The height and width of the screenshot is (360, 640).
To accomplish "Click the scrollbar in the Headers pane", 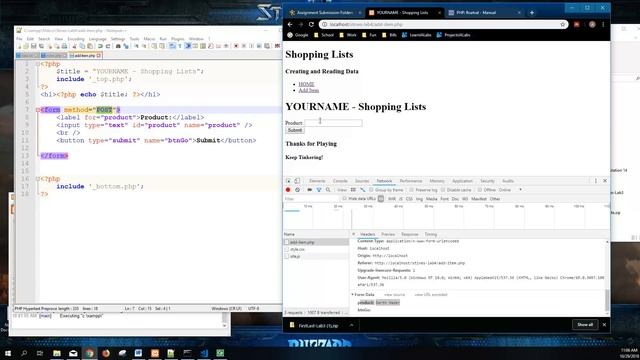I will pyautogui.click(x=607, y=299).
